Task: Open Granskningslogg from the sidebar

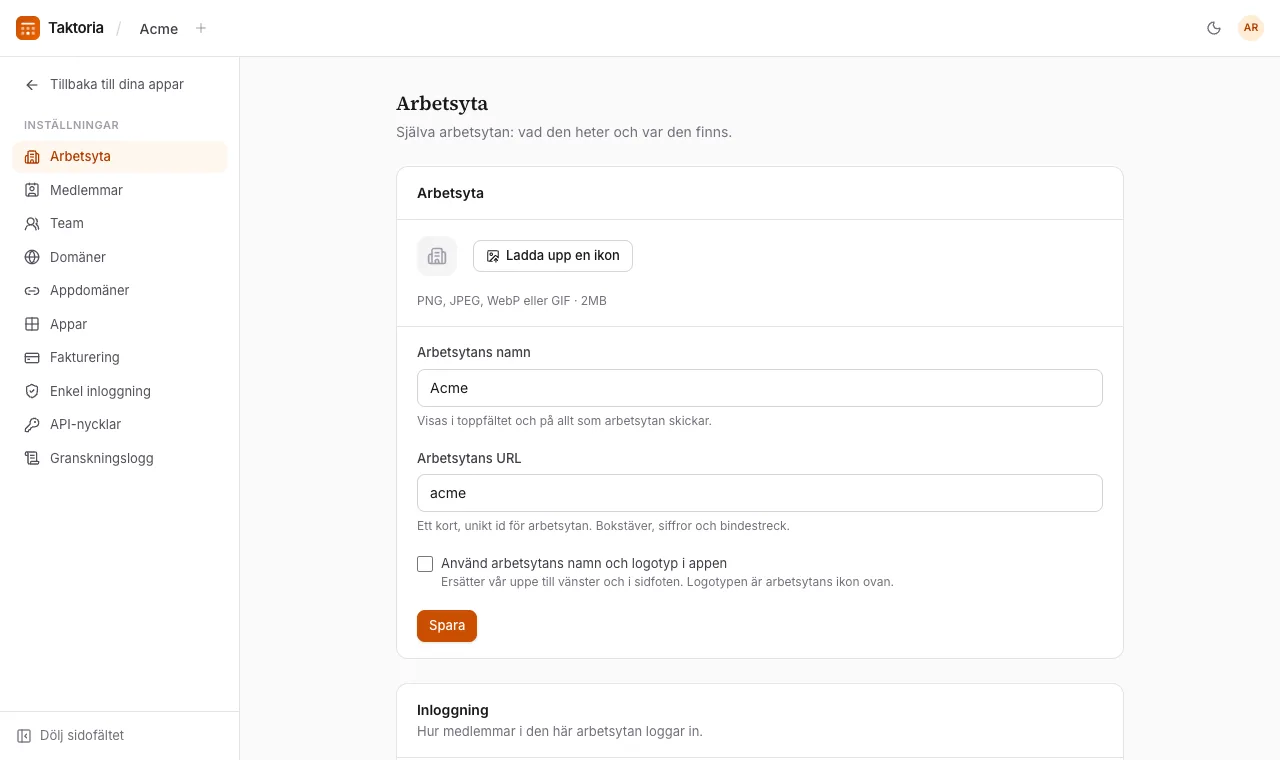Action: click(120, 458)
